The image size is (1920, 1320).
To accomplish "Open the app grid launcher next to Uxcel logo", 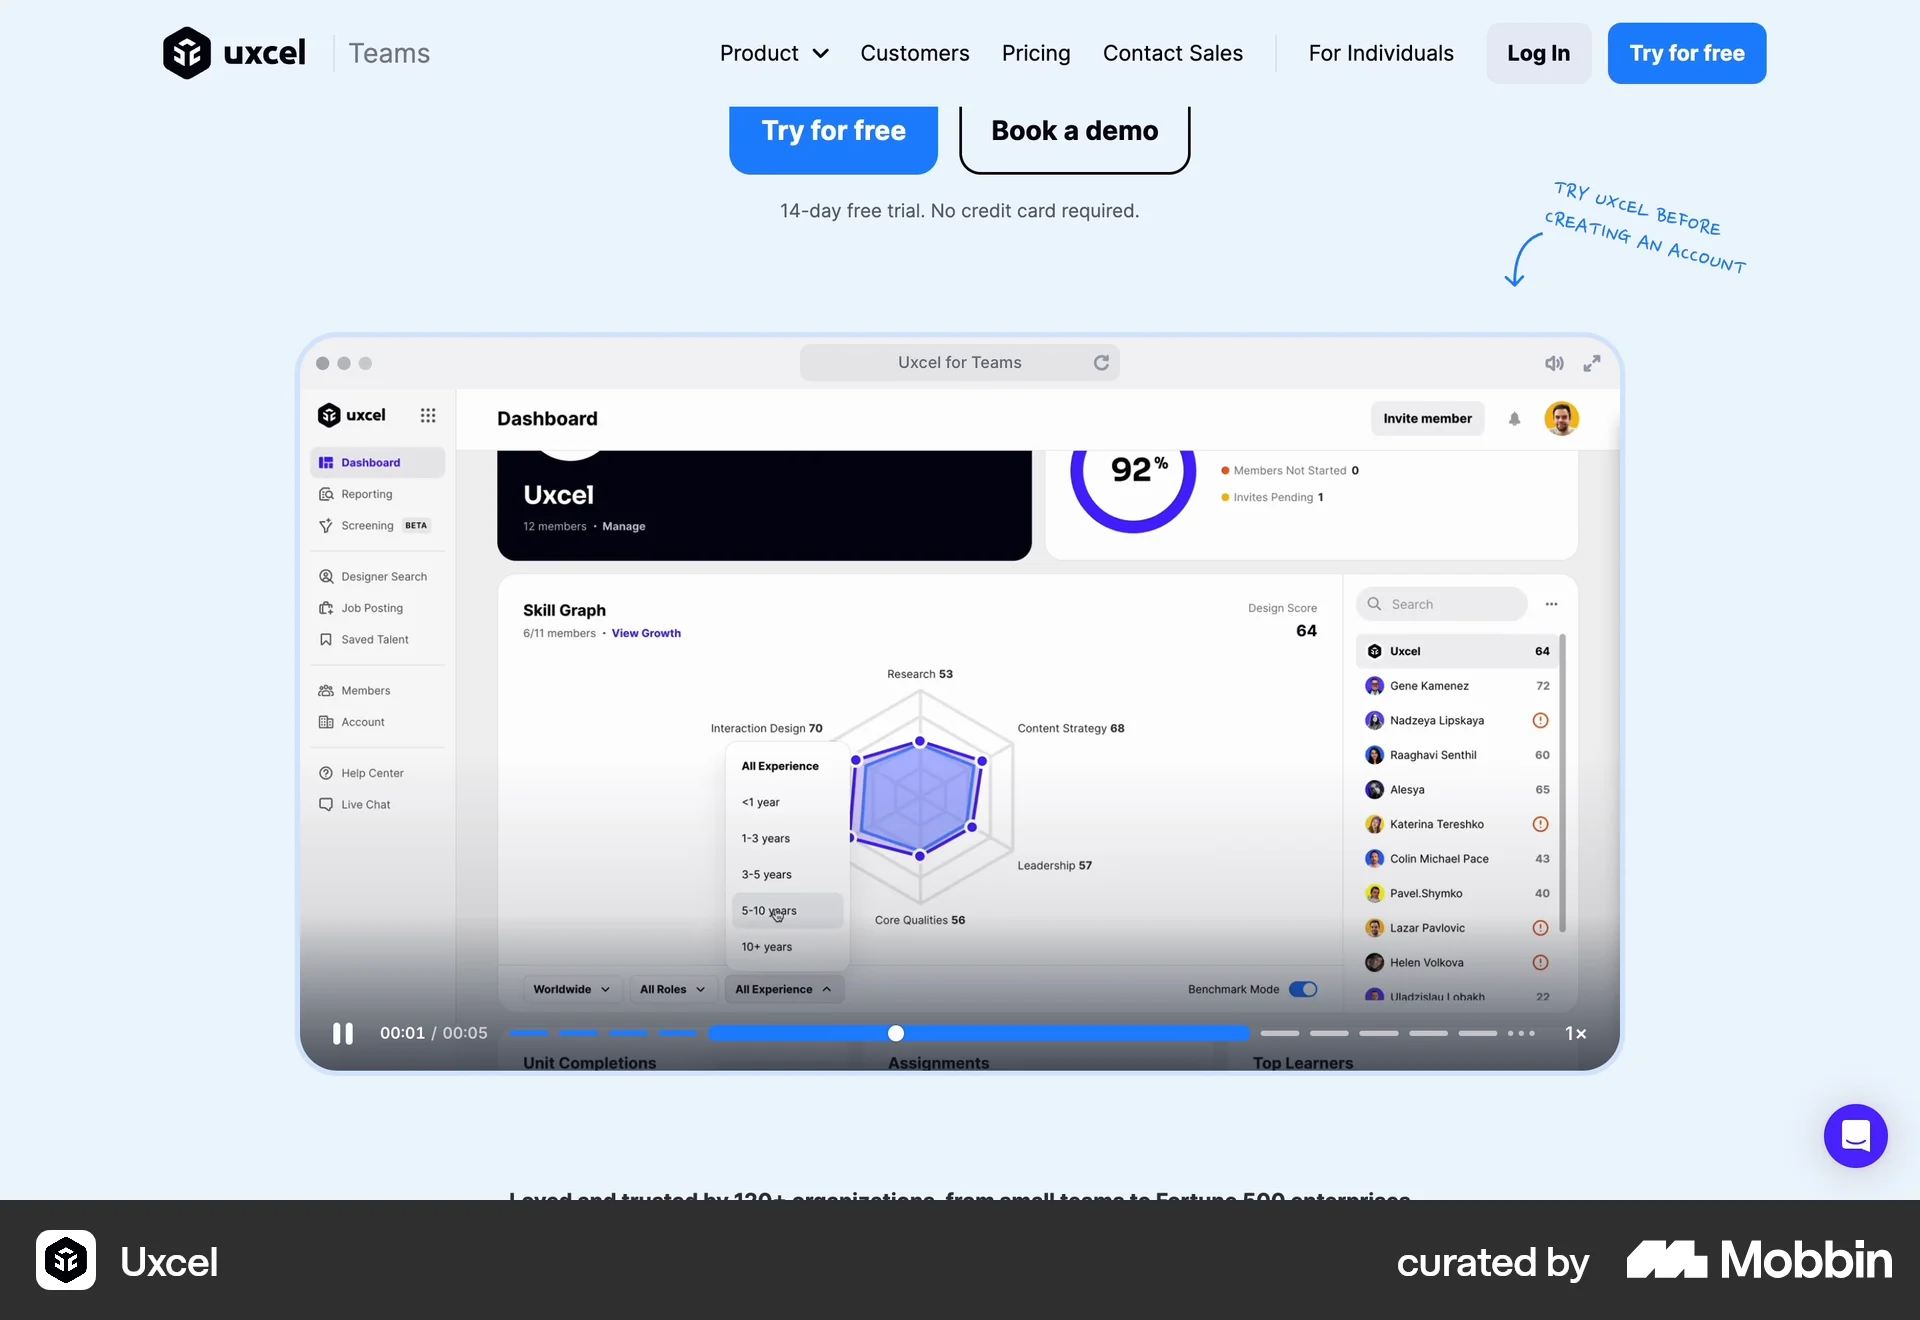I will click(428, 415).
